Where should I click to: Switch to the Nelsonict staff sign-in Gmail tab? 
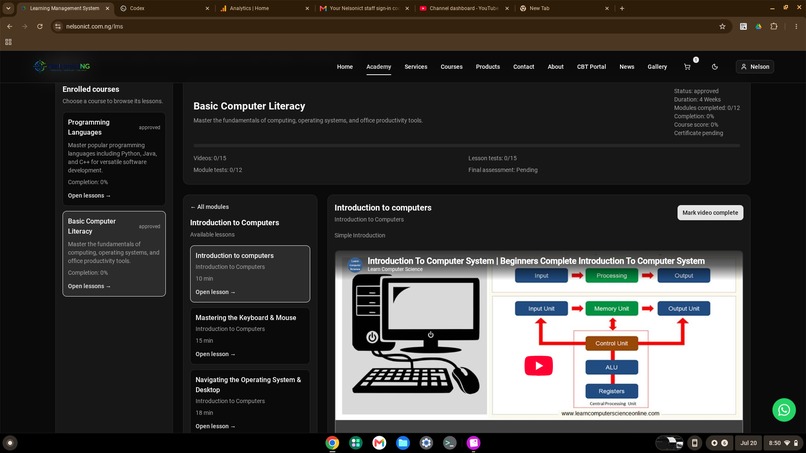click(x=364, y=8)
